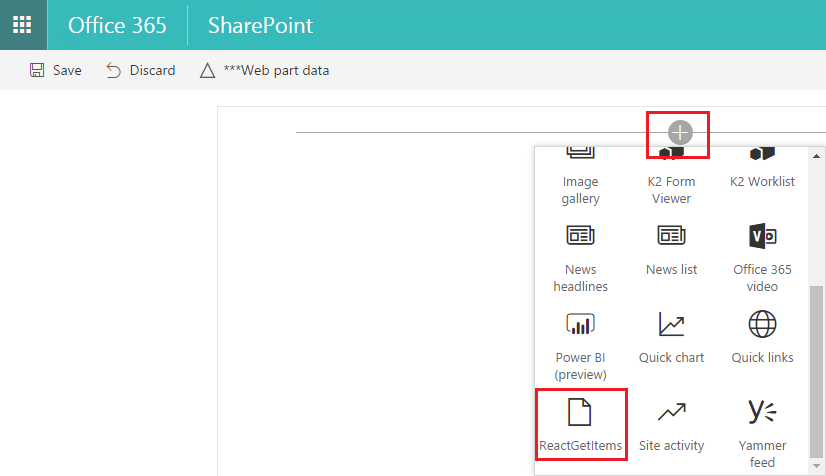Click the Power BI (preview) label
The image size is (826, 476).
580,366
